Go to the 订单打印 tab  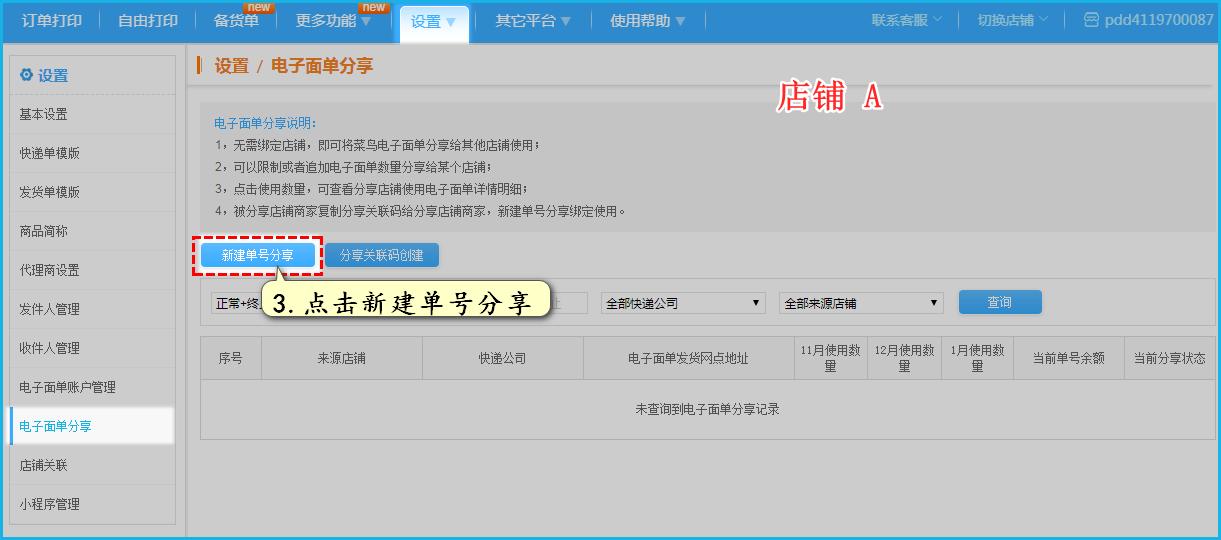click(x=52, y=21)
